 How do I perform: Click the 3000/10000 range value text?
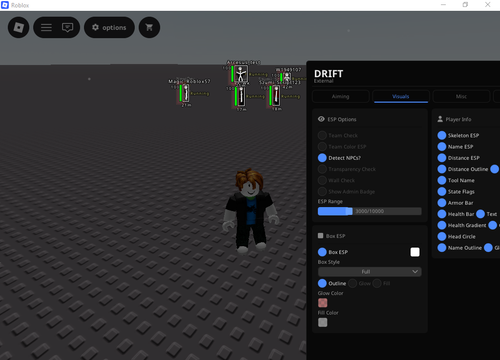[x=369, y=211]
